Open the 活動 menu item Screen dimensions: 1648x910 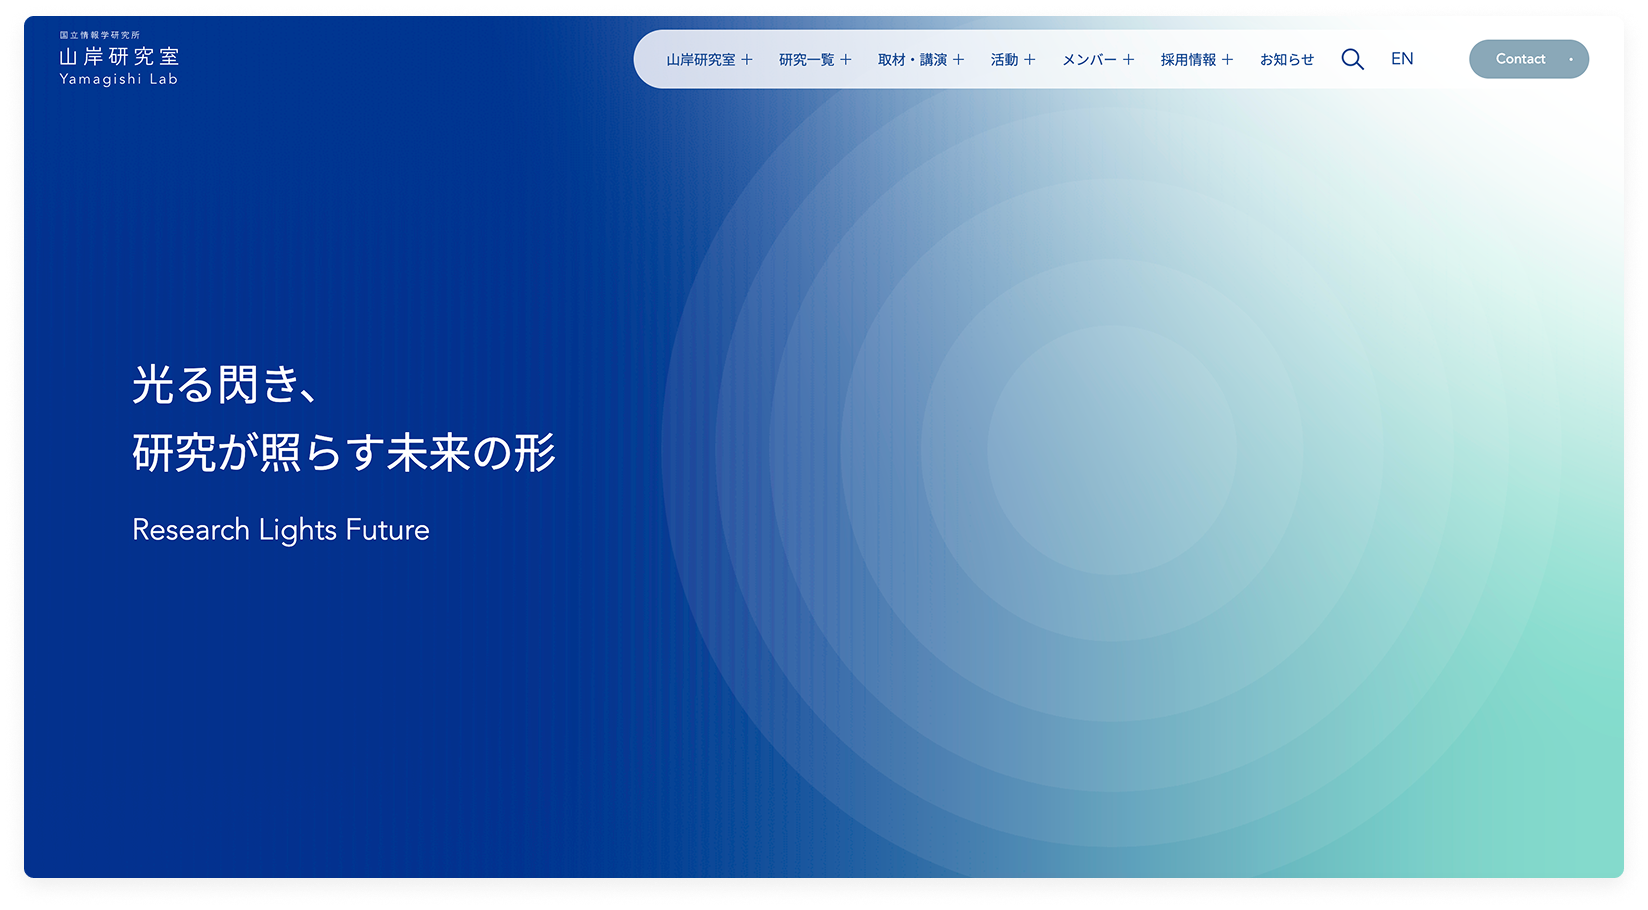click(x=1004, y=60)
